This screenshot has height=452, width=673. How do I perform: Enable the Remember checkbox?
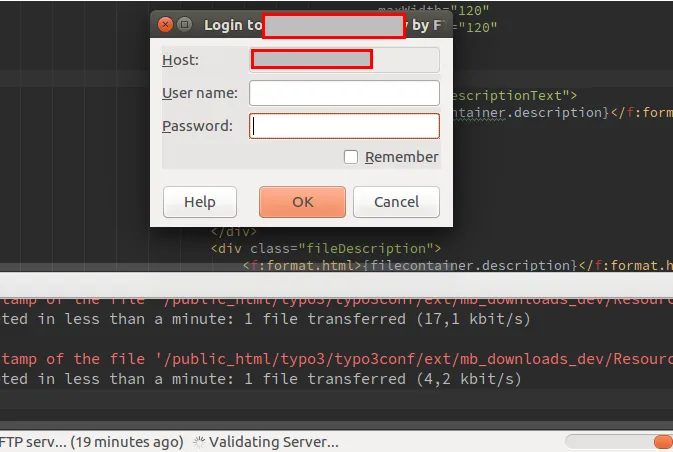pyautogui.click(x=351, y=157)
